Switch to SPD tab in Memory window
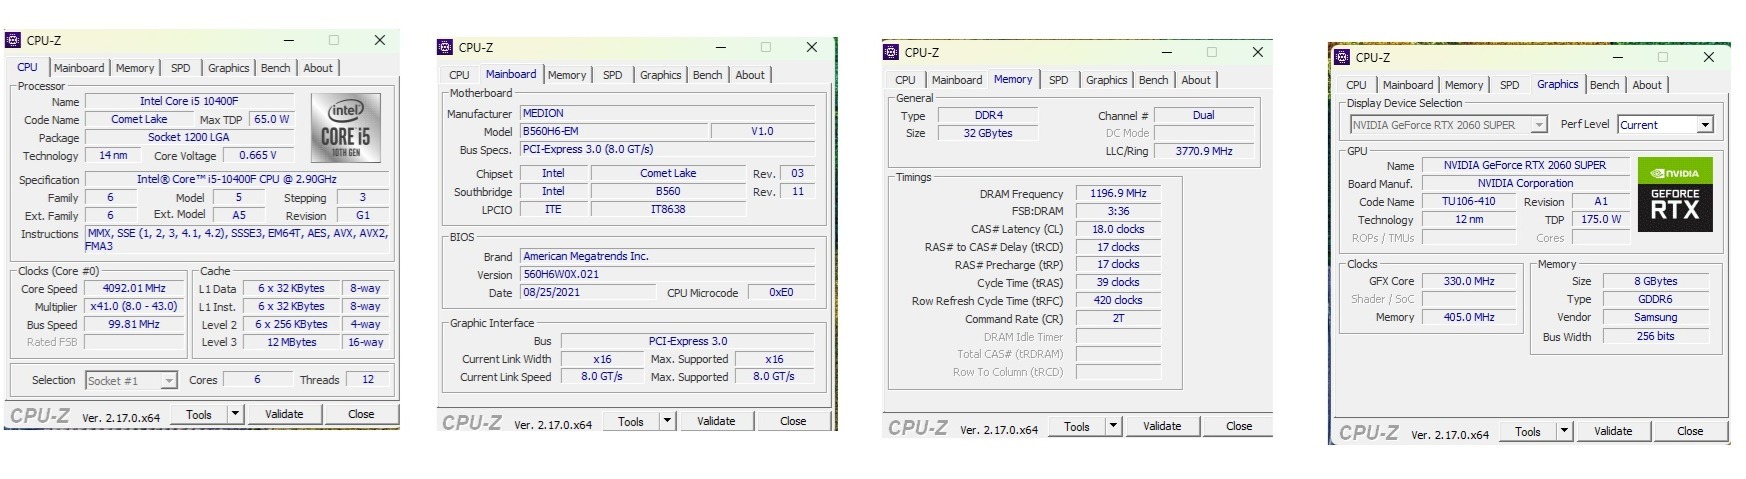1746x479 pixels. pos(1059,80)
